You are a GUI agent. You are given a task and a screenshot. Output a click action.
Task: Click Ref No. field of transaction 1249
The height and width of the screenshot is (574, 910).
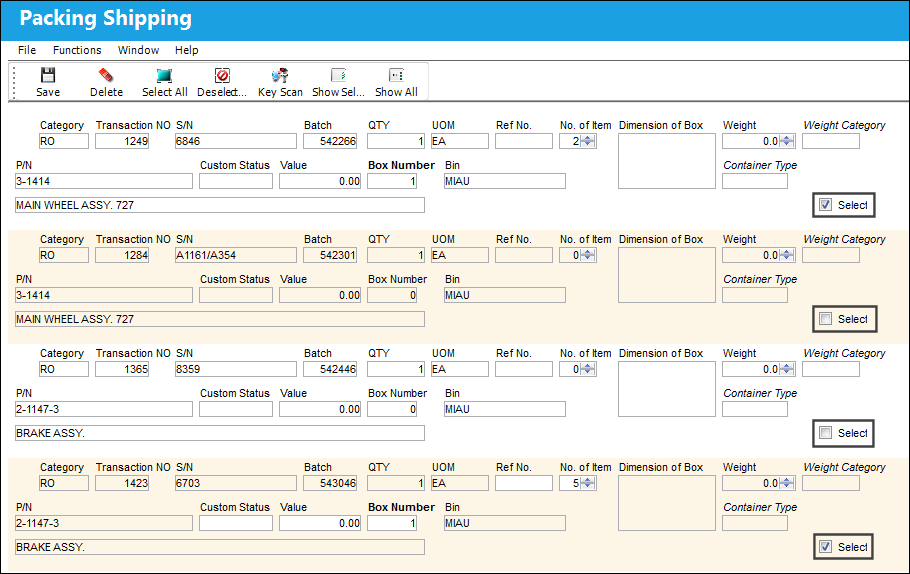pyautogui.click(x=523, y=141)
